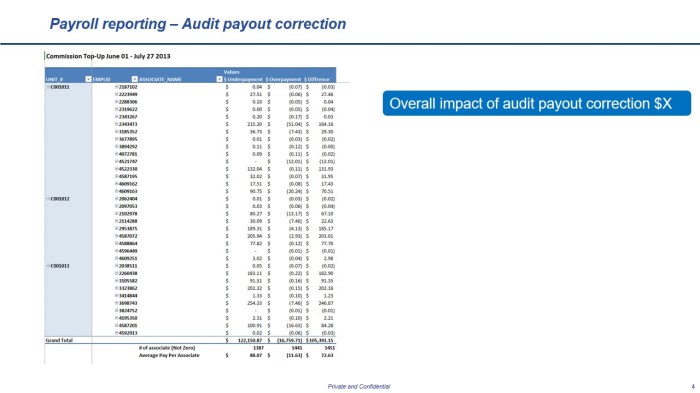Screen dimensions: 700x393
Task: Click the slide page number 4
Action: tap(693, 386)
